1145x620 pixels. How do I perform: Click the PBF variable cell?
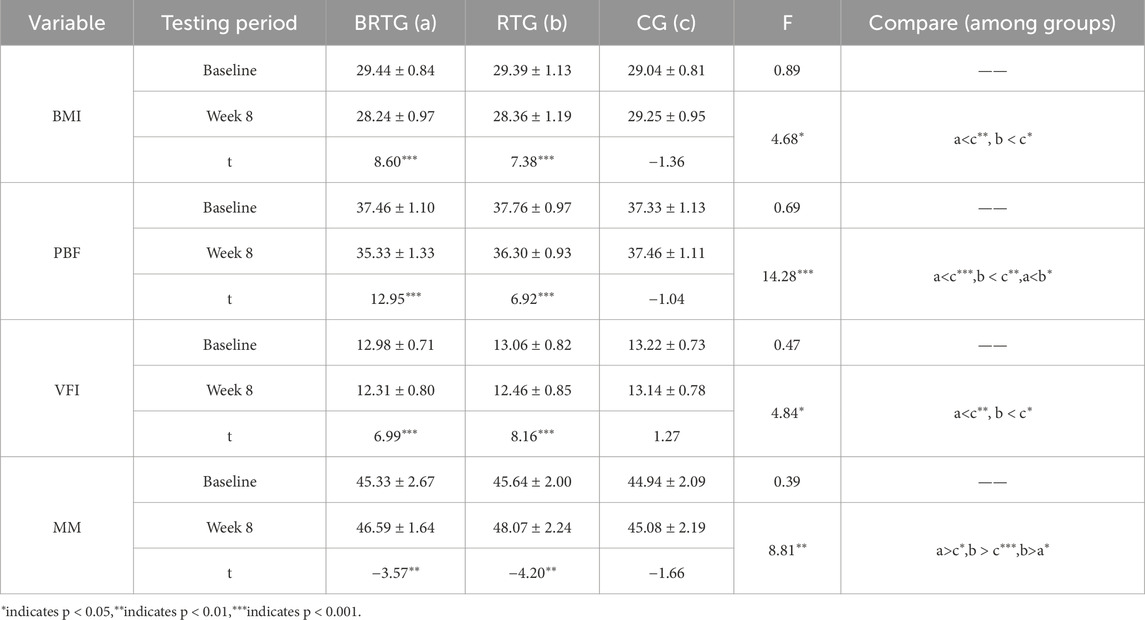coord(68,253)
